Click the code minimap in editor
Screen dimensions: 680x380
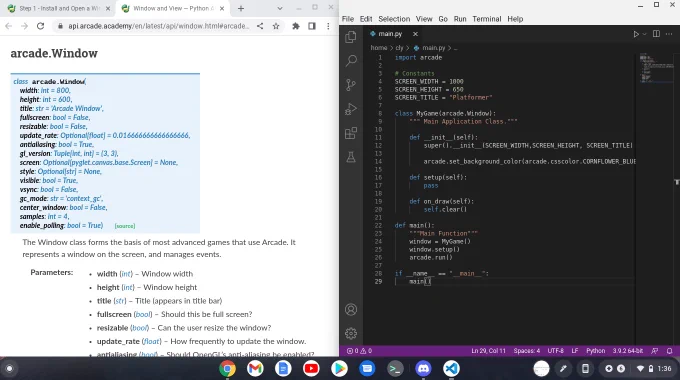pos(656,68)
